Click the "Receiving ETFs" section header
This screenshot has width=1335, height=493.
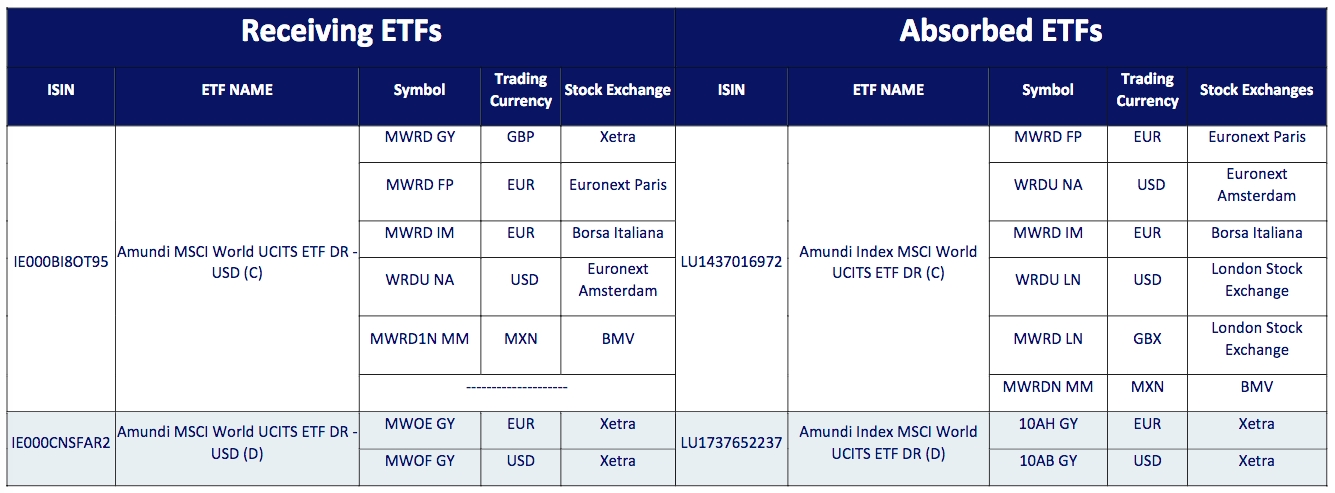(341, 32)
